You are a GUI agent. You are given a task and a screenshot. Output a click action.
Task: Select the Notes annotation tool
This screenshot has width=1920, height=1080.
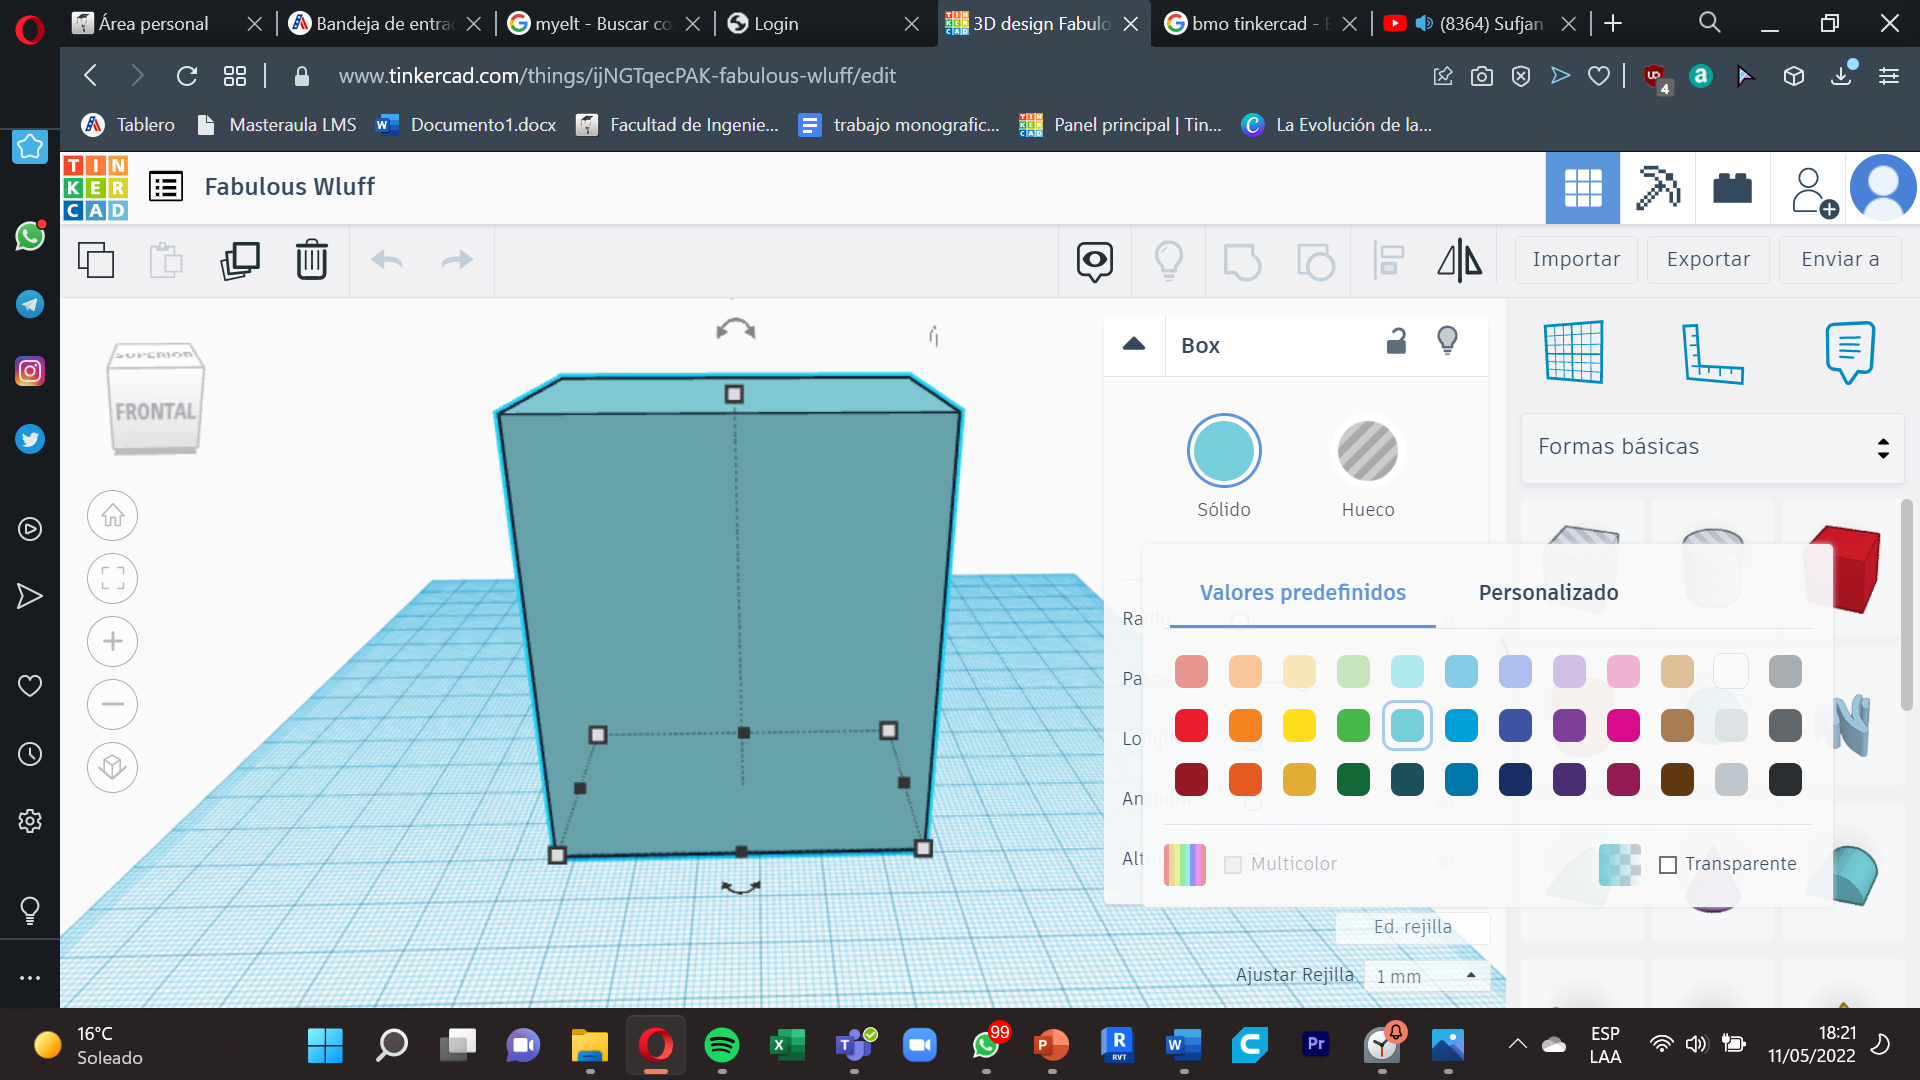[x=1850, y=352]
